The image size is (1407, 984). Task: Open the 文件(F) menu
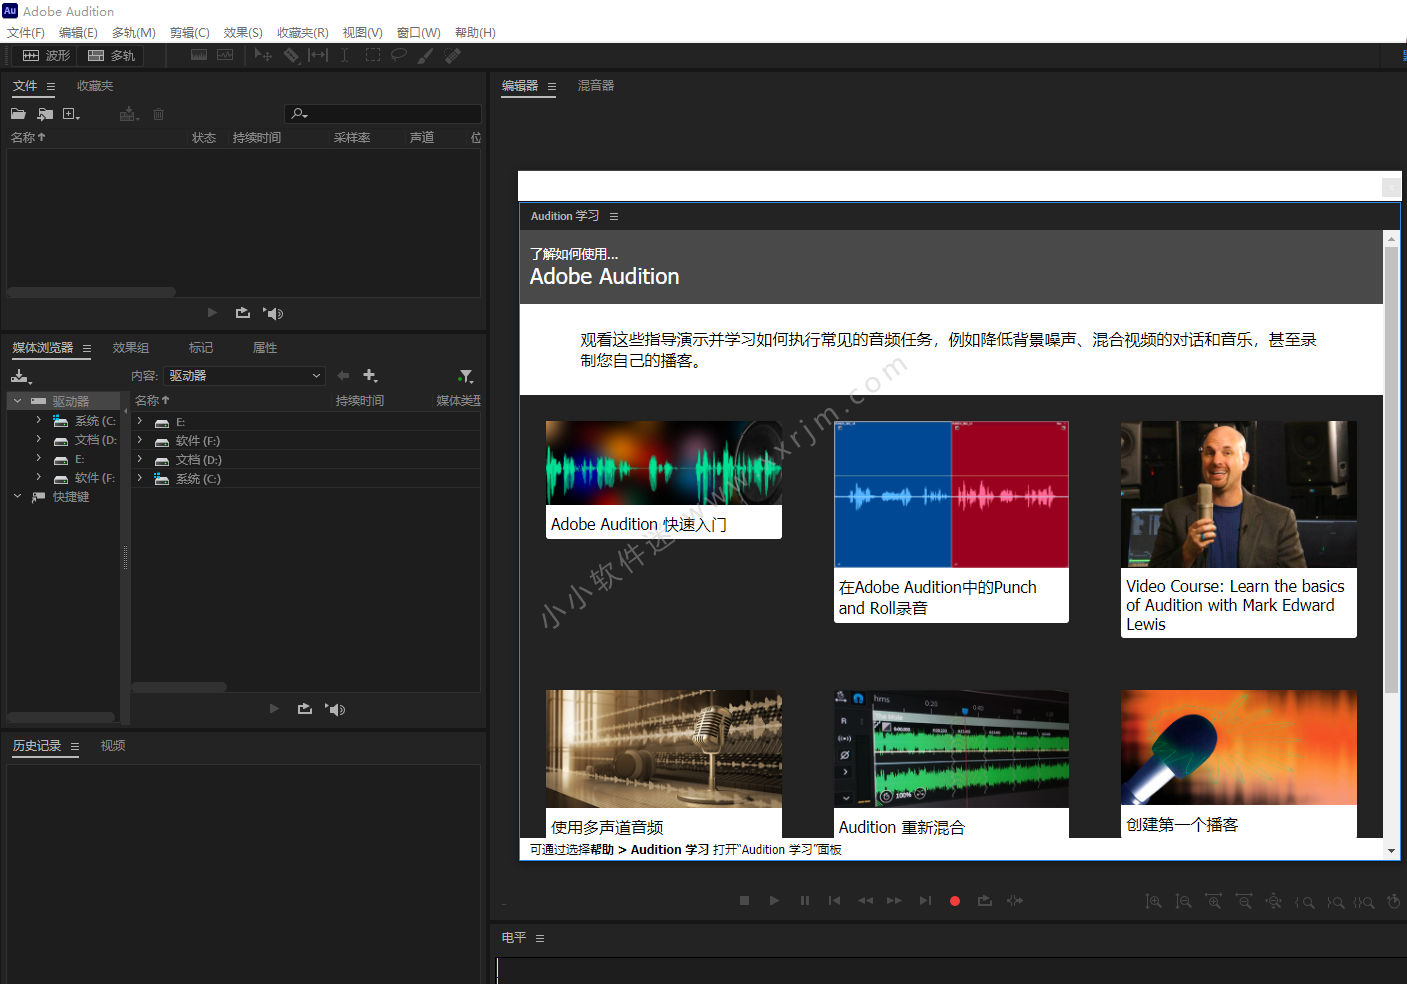click(x=26, y=33)
